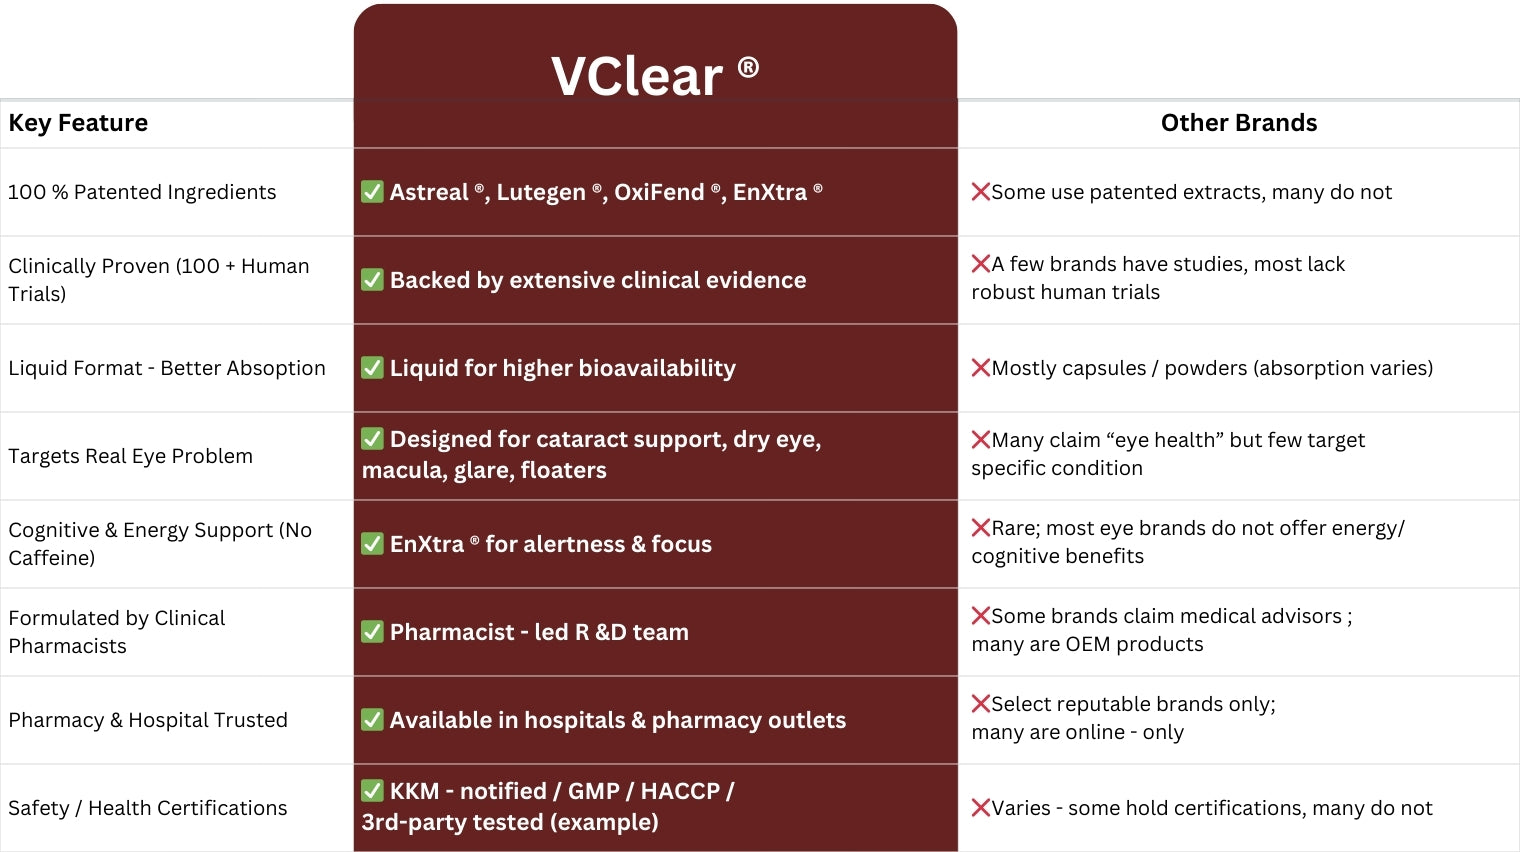This screenshot has width=1520, height=852.
Task: Click the red X next to A few brands
Action: click(x=980, y=264)
